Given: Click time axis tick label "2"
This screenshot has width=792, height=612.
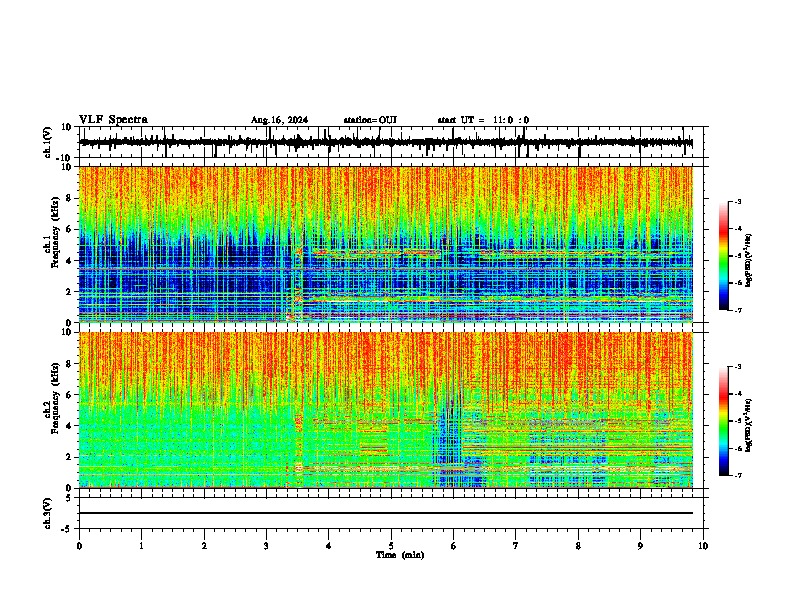Looking at the screenshot, I should pyautogui.click(x=204, y=546).
